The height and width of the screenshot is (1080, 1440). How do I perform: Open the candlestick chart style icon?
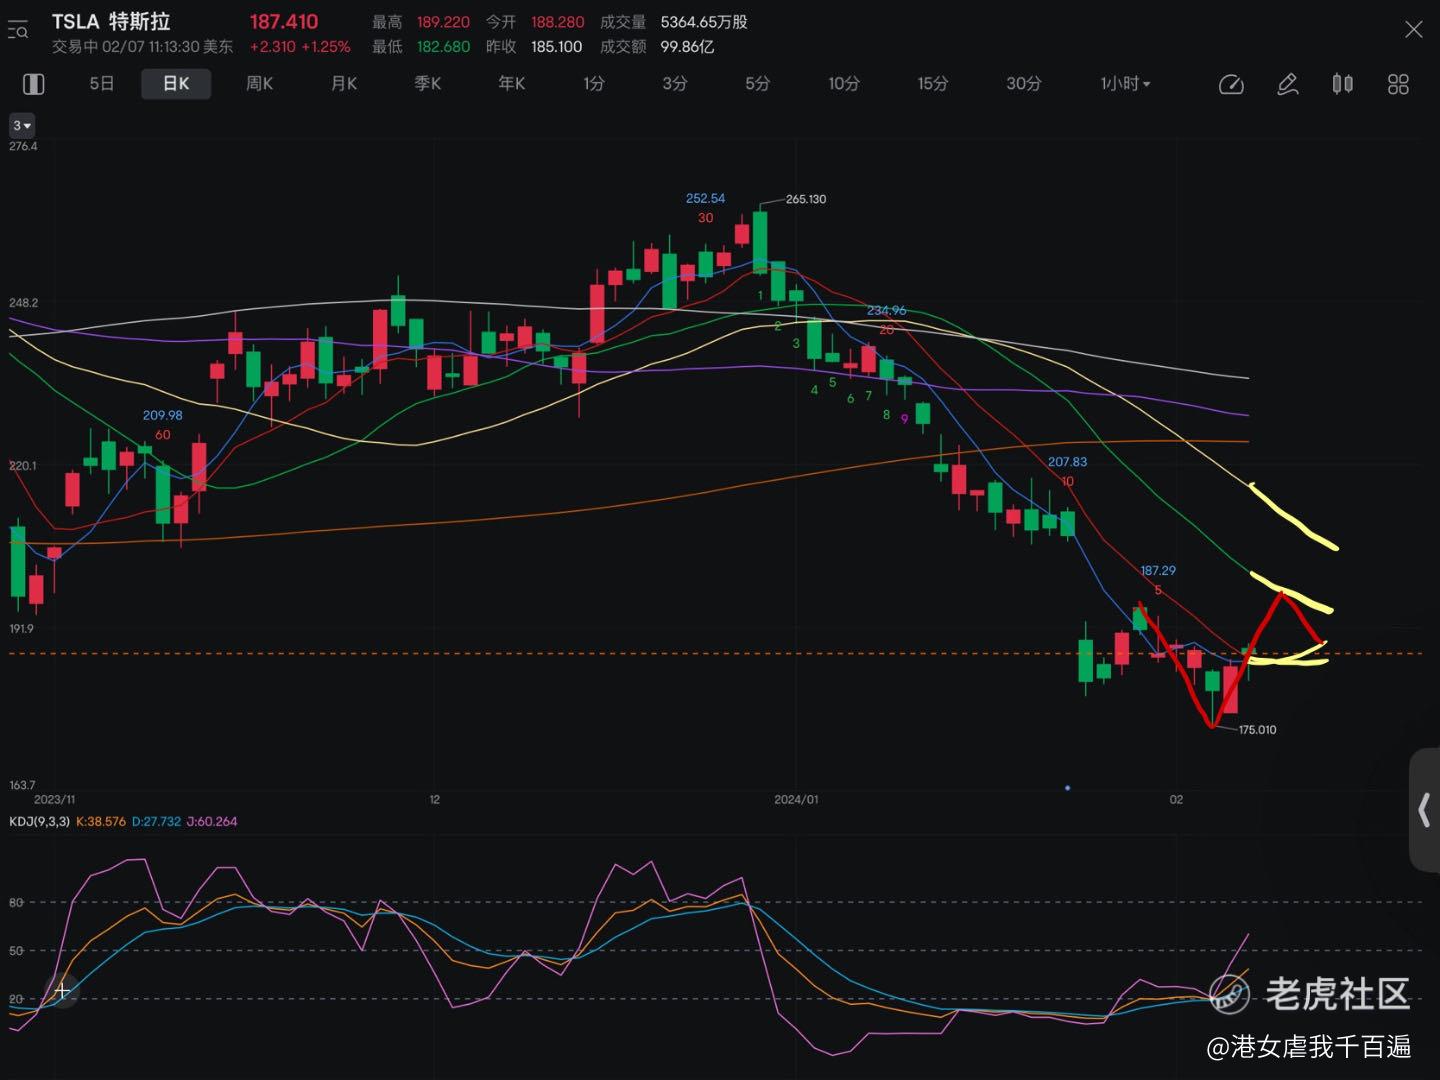[x=1343, y=84]
